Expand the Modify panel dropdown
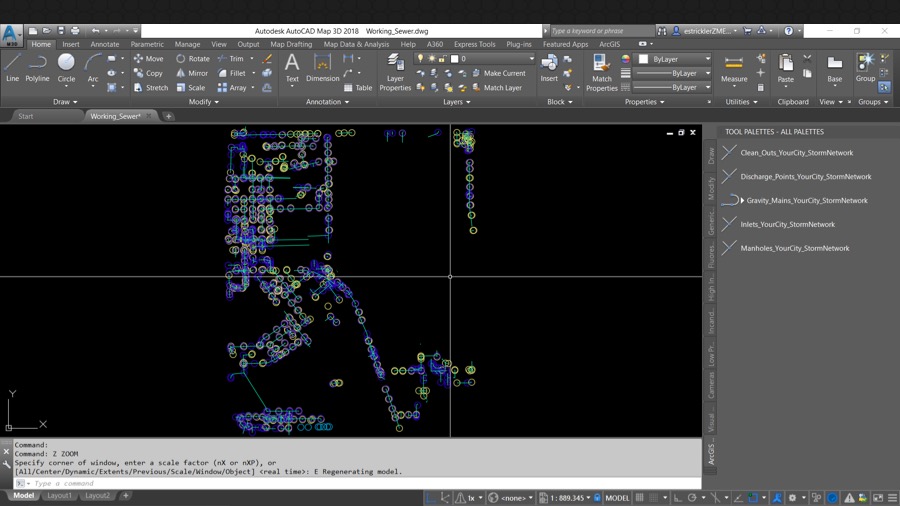This screenshot has width=900, height=506. tap(204, 102)
